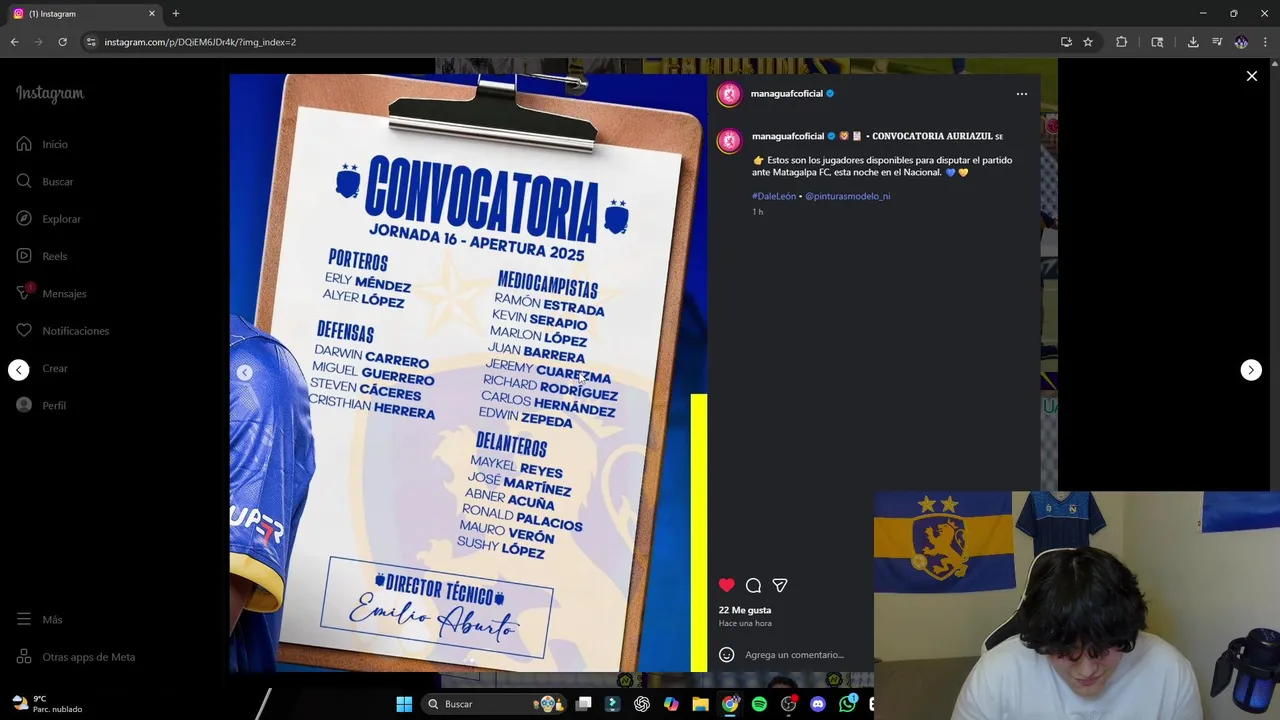Open the @pinturasmodelo_ni mention
Viewport: 1280px width, 720px height.
847,197
